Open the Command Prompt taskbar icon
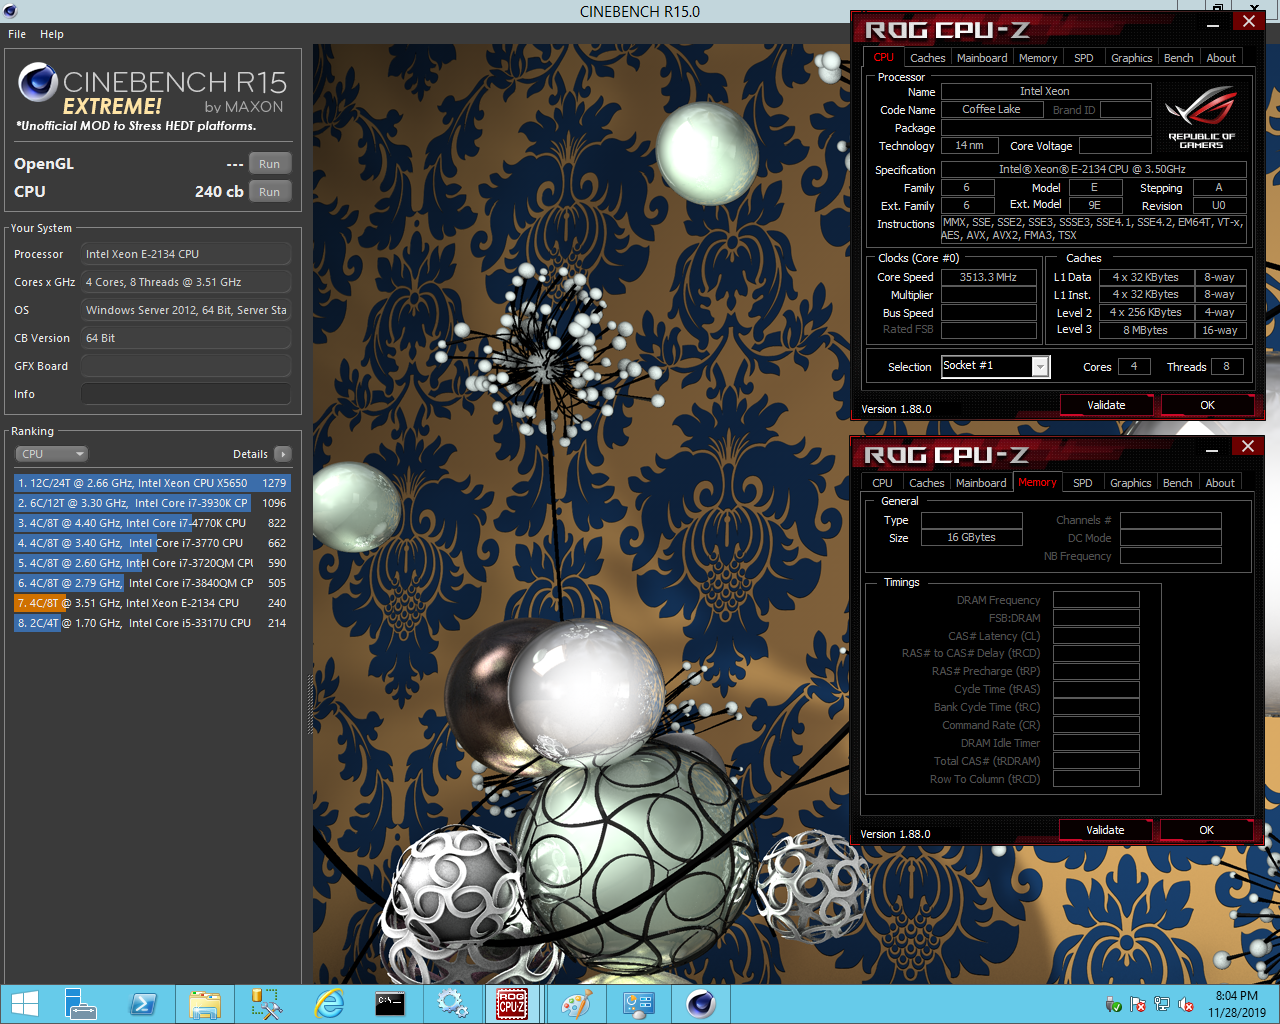This screenshot has width=1280, height=1024. [x=390, y=1004]
